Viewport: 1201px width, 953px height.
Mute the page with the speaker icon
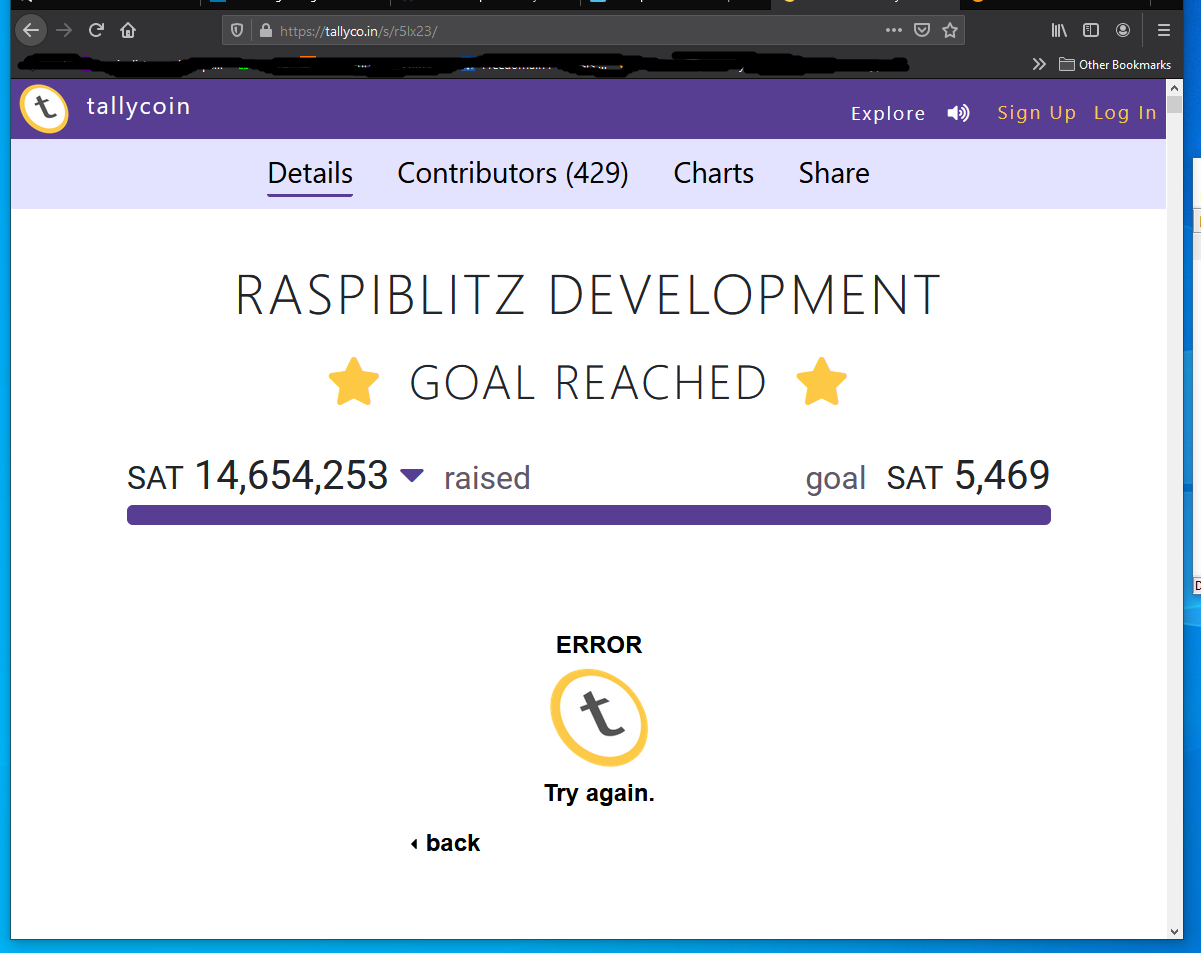(x=958, y=113)
